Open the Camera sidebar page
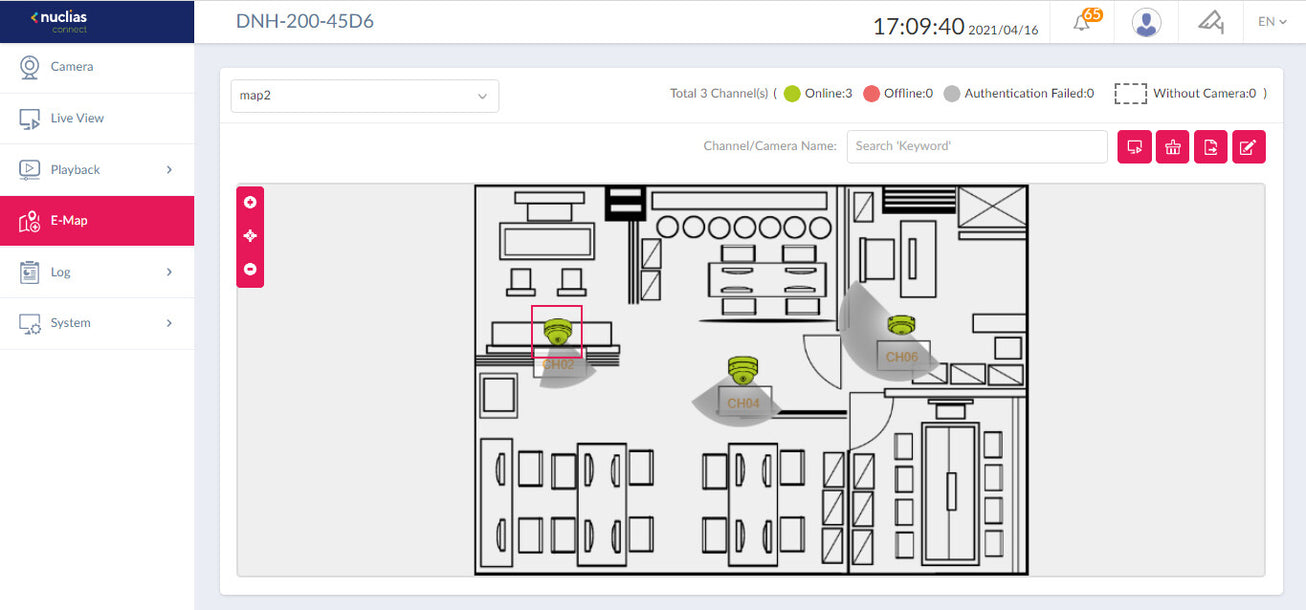The height and width of the screenshot is (610, 1306). pos(72,67)
